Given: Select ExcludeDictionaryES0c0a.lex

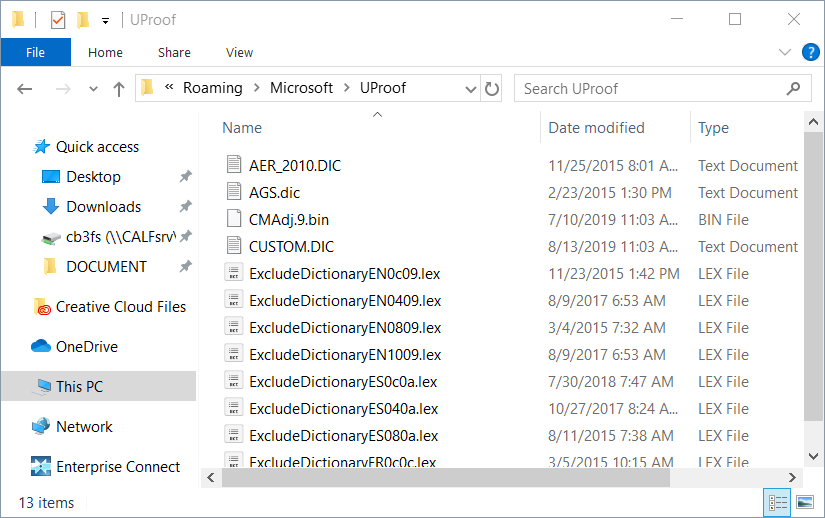Looking at the screenshot, I should pos(343,381).
